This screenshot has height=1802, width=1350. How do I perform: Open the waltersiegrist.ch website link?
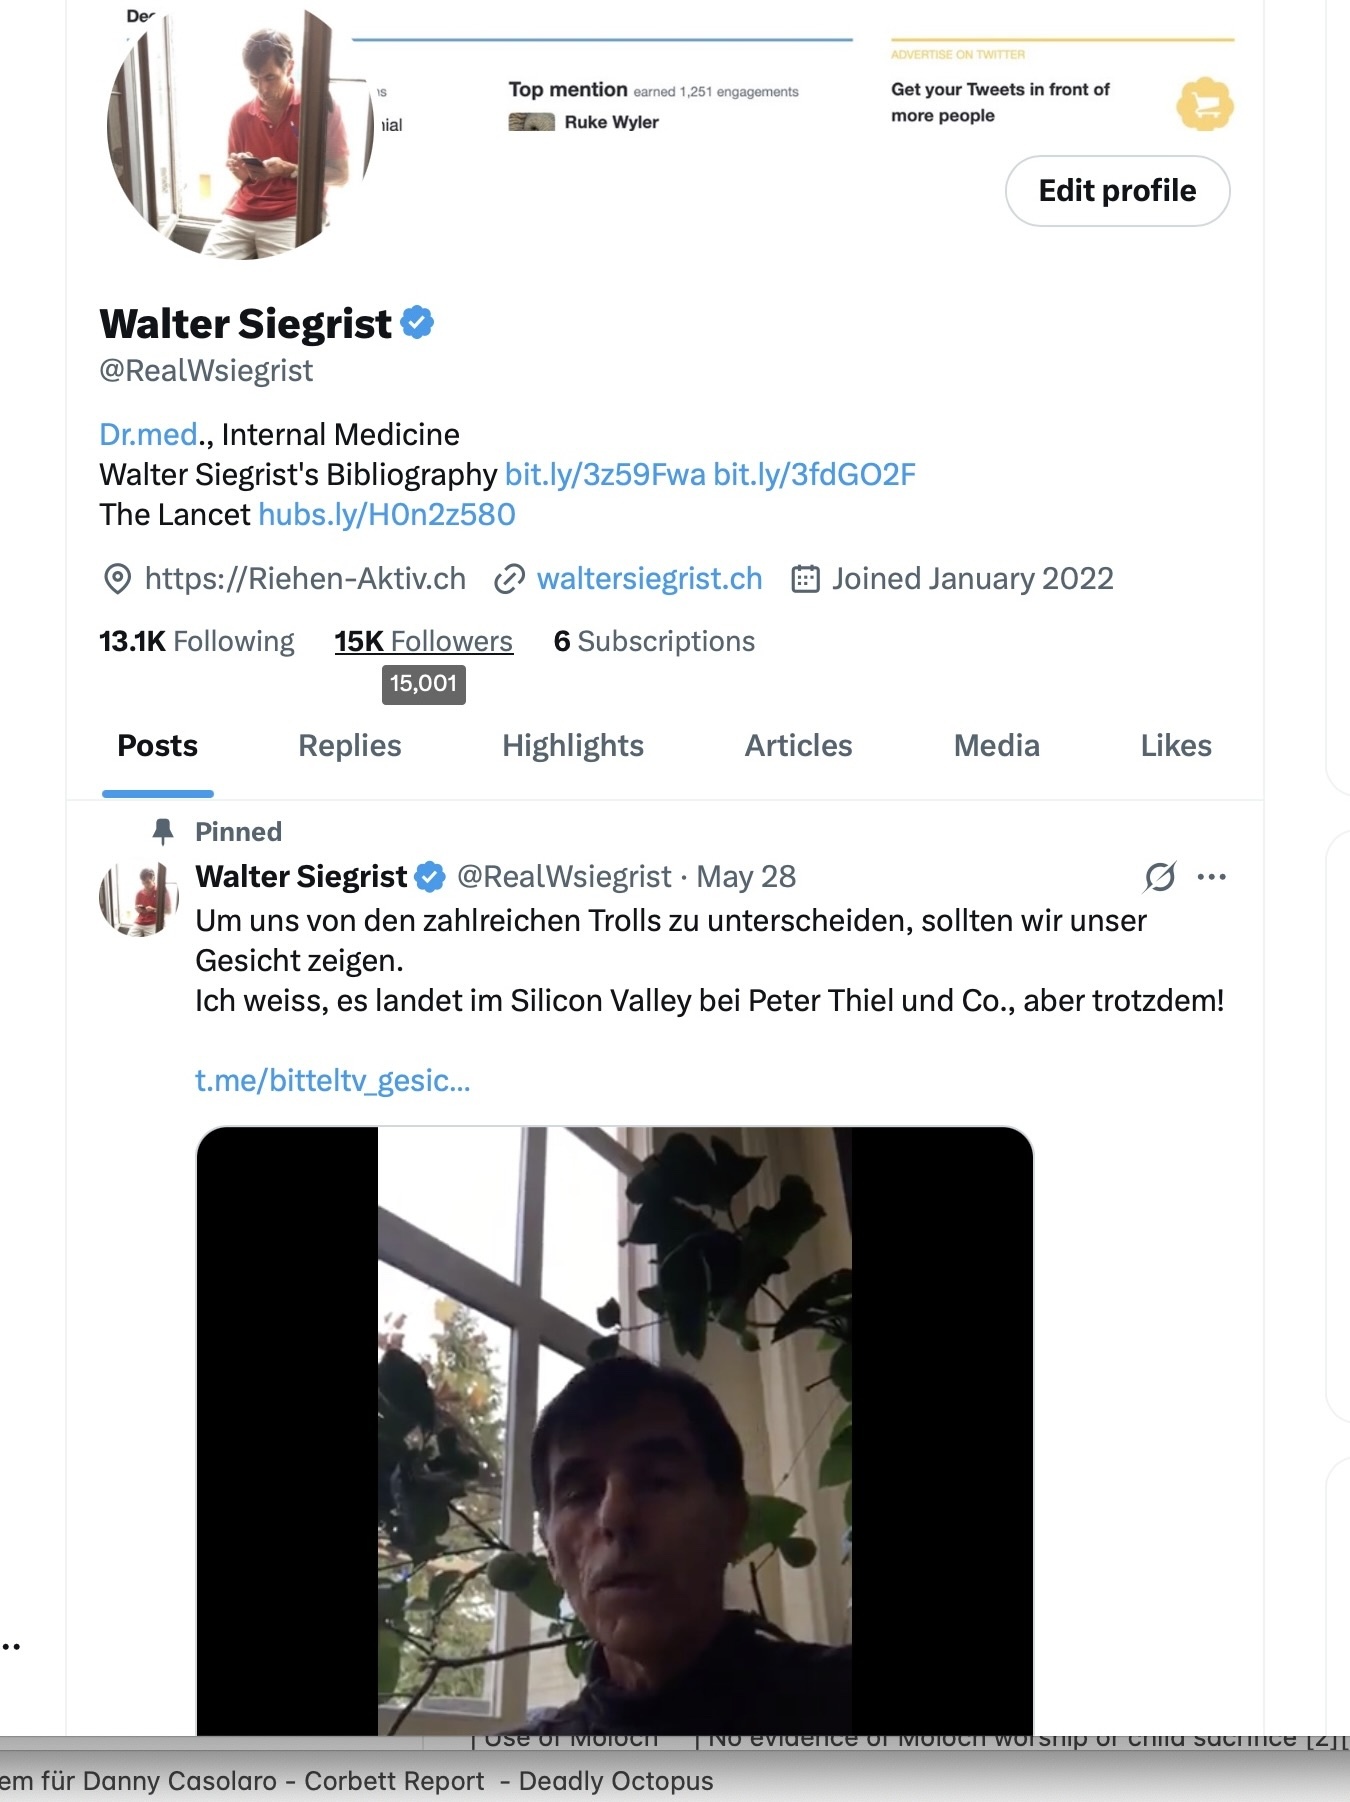(649, 579)
